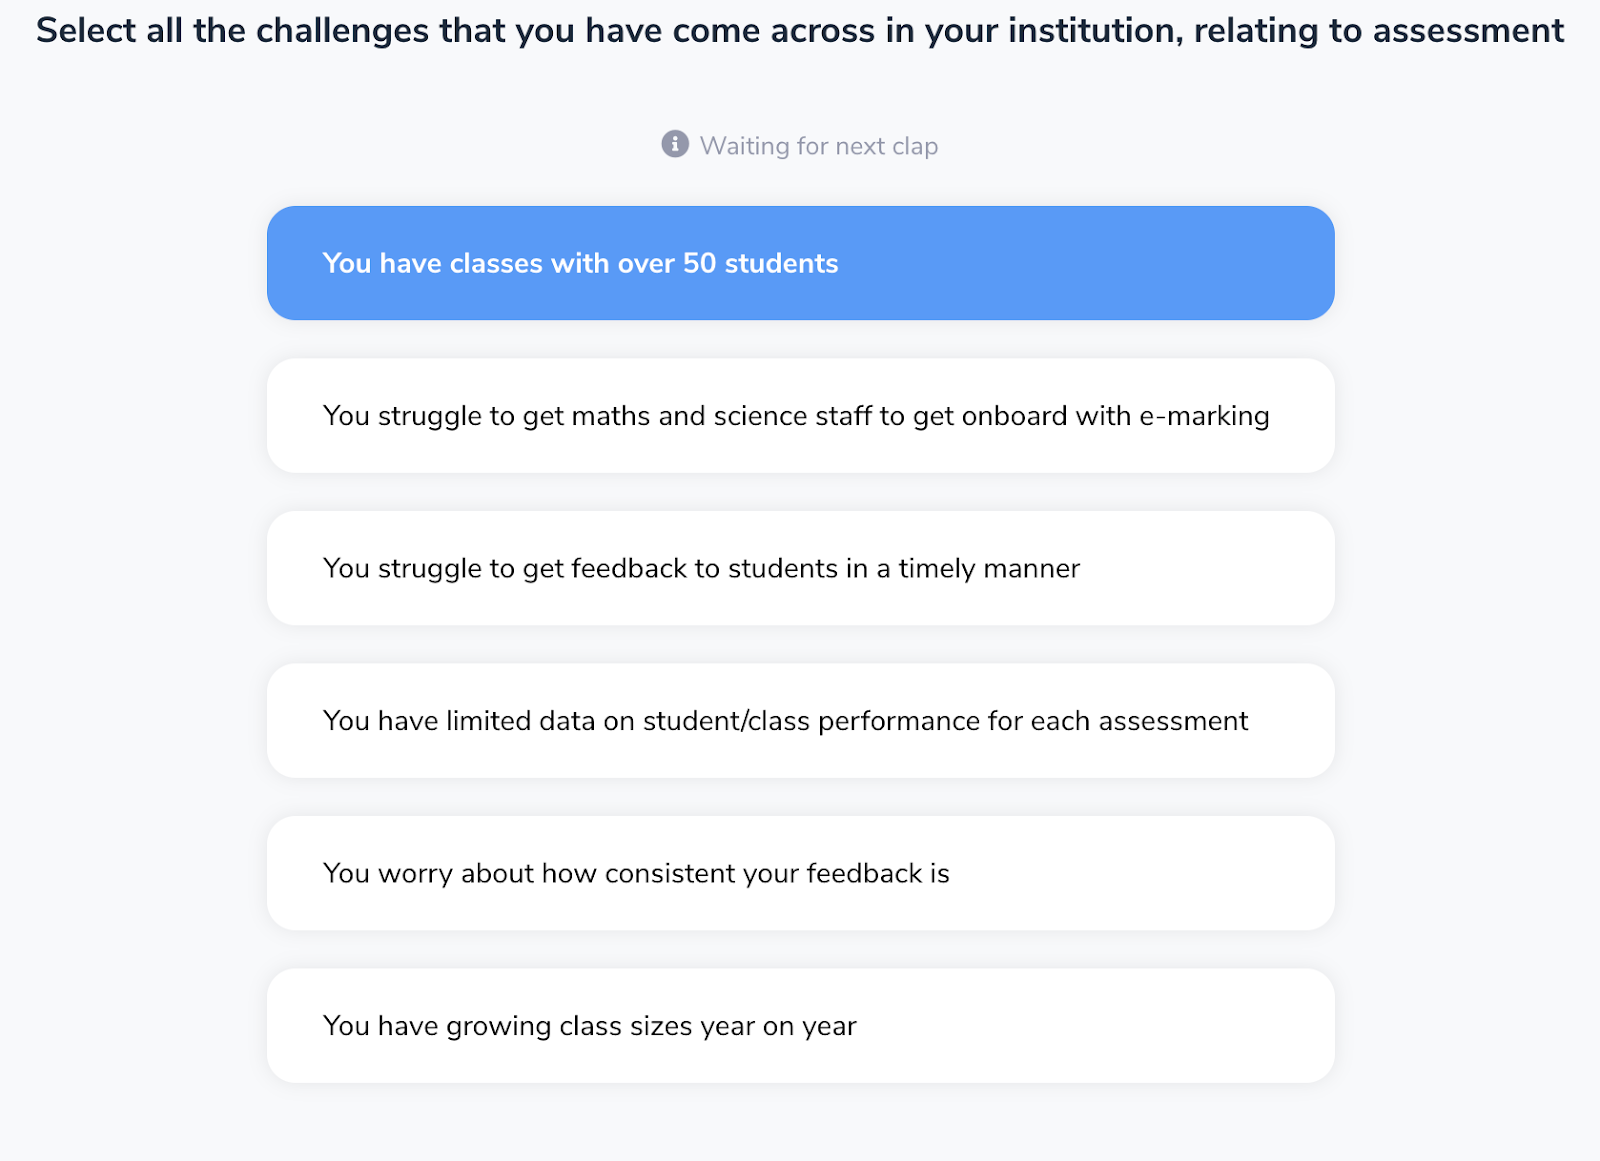Image resolution: width=1600 pixels, height=1161 pixels.
Task: Click the question heading about assessment challenges
Action: (x=800, y=30)
